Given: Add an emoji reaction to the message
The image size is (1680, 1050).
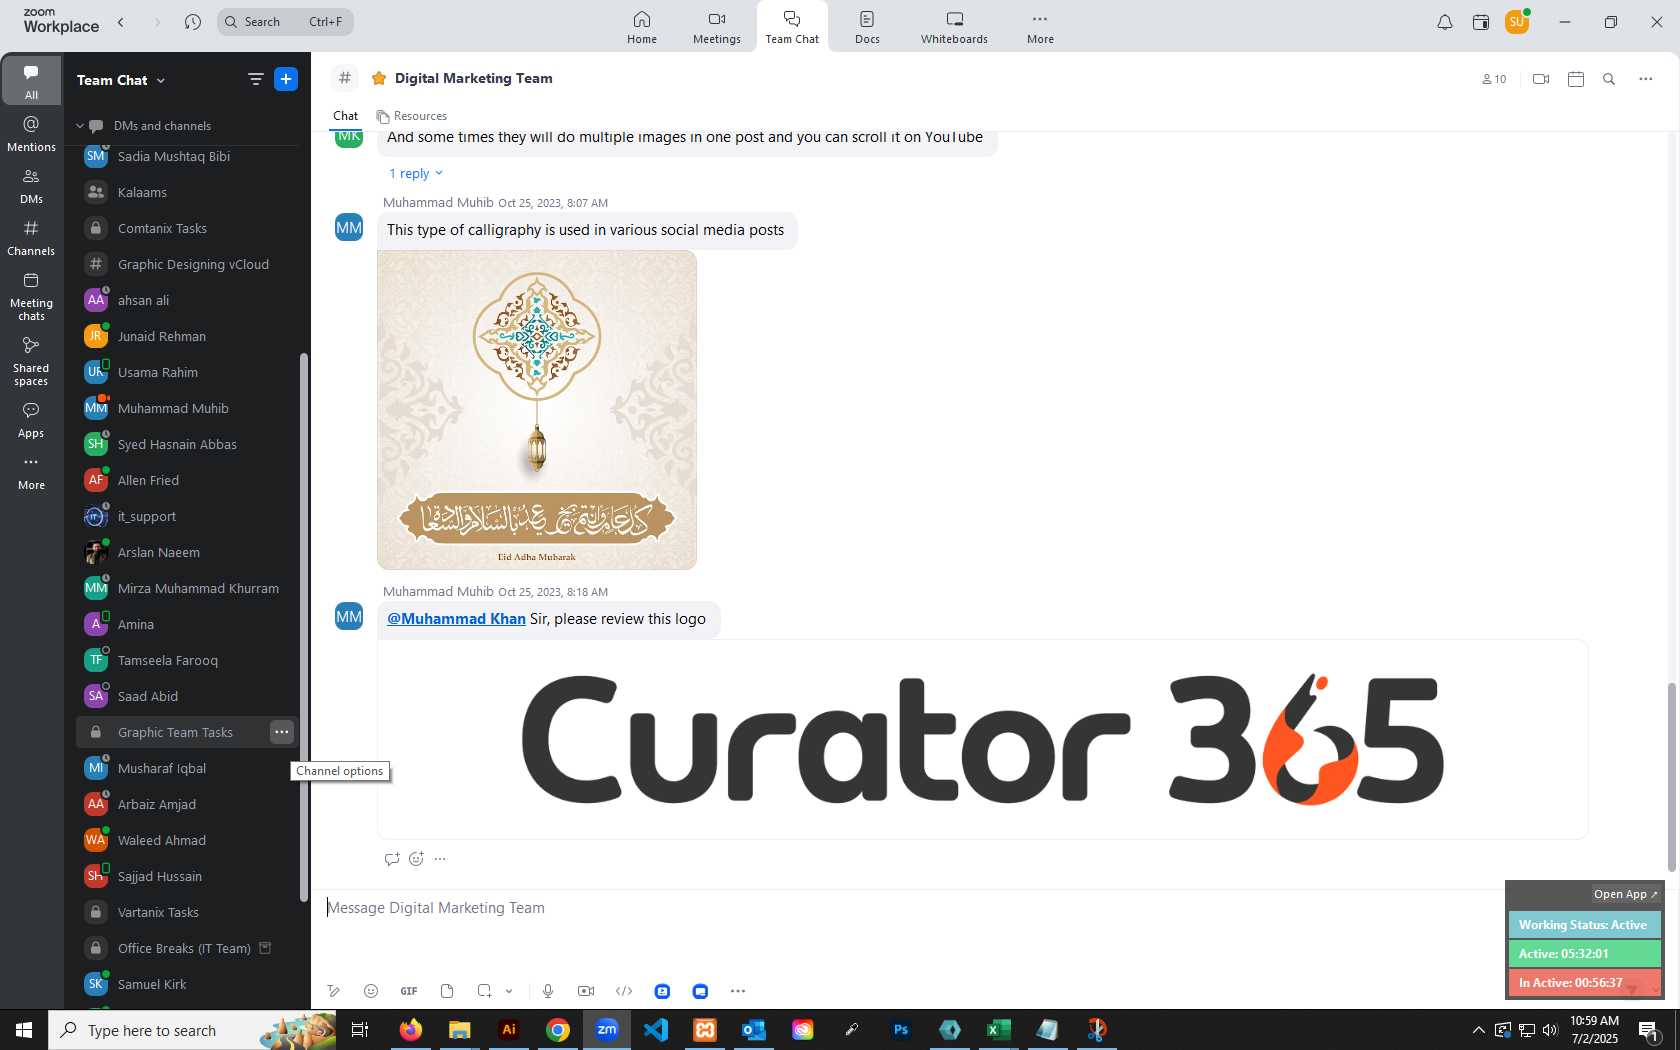Looking at the screenshot, I should click(x=417, y=859).
